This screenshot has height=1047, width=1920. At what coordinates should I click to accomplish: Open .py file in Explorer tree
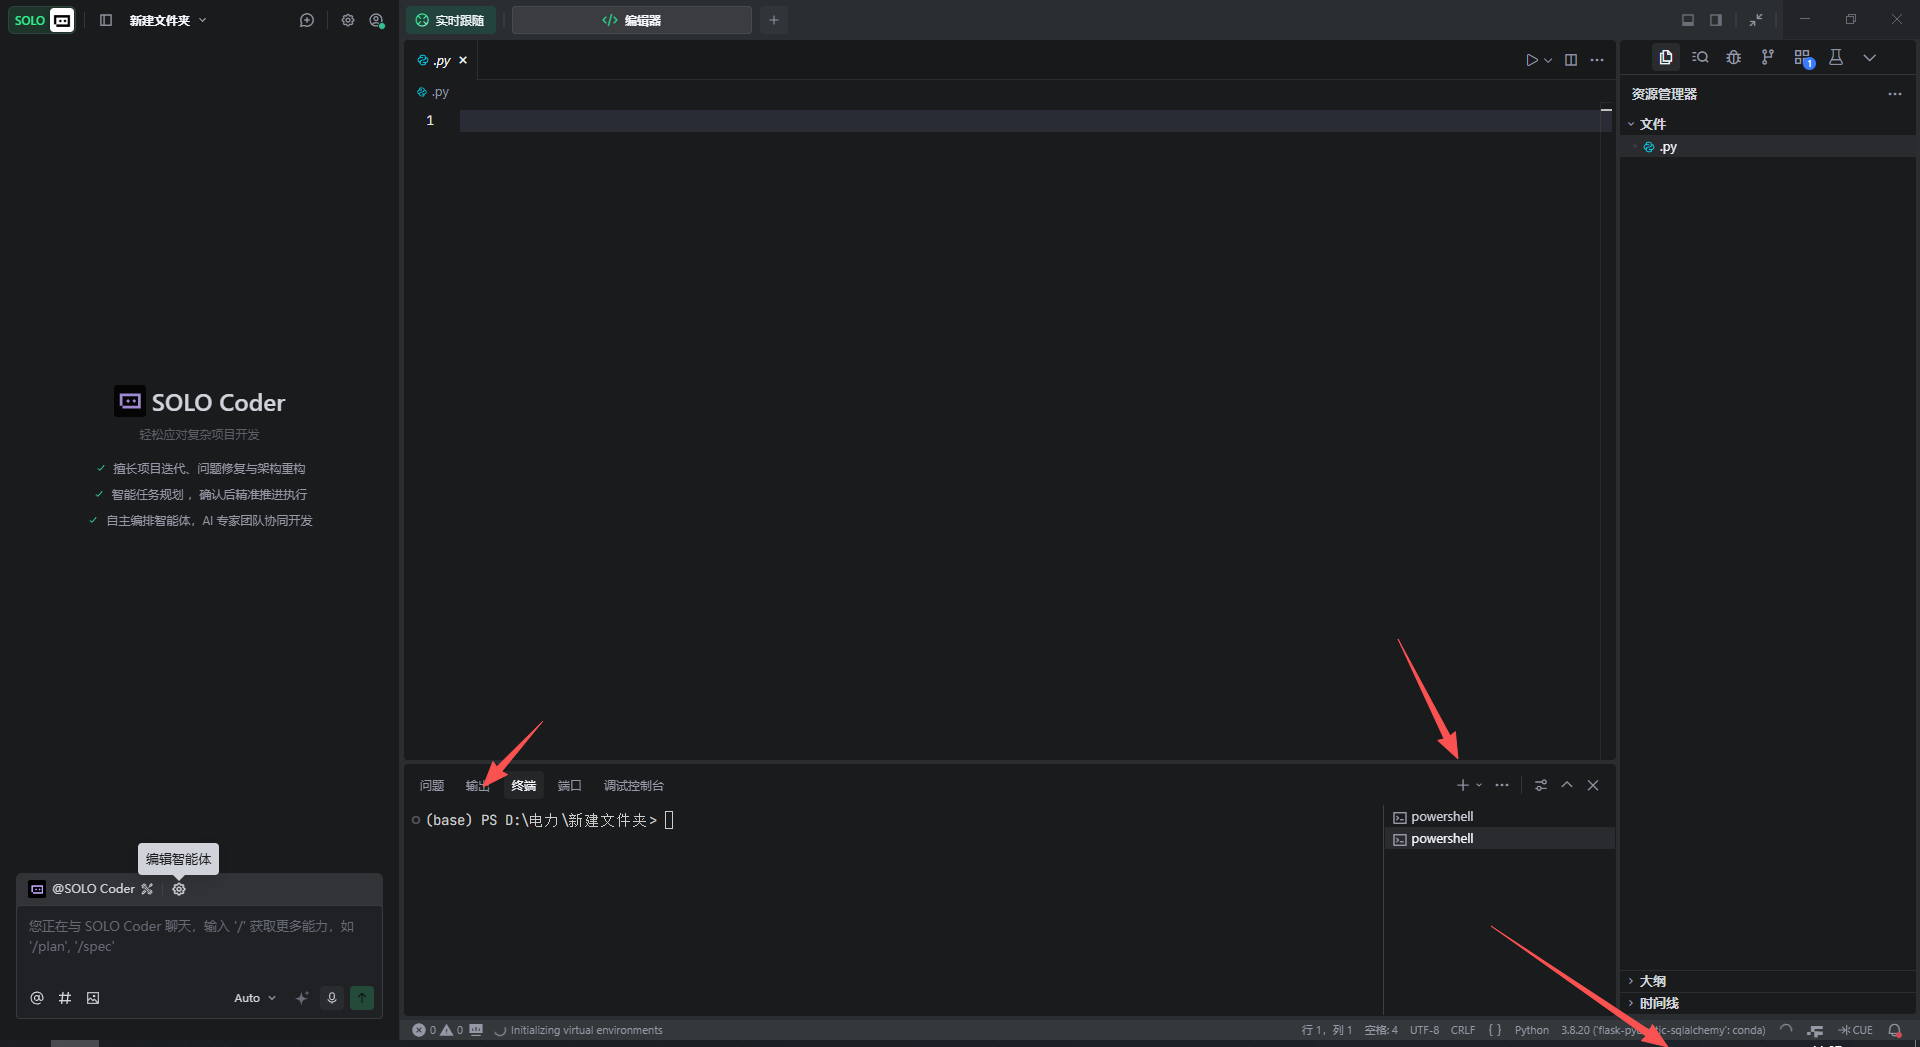(1768, 147)
